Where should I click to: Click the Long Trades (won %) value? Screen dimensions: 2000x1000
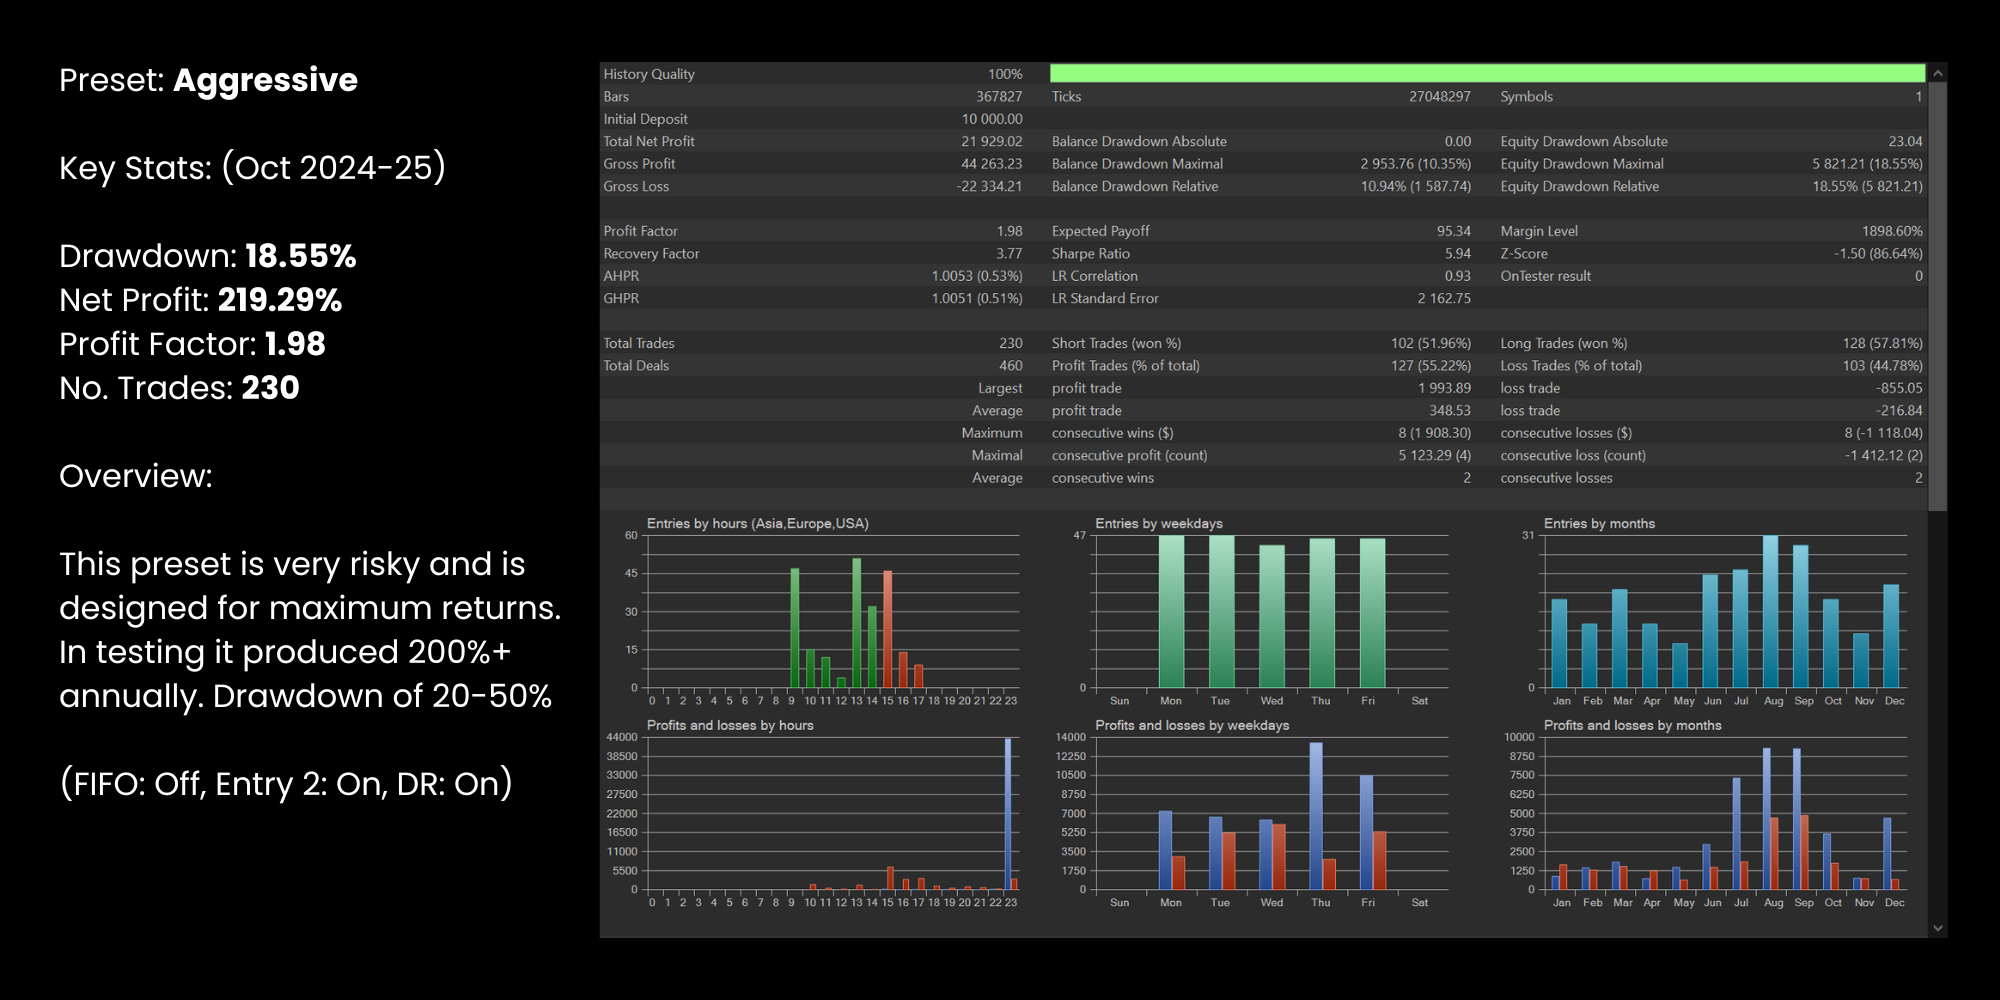click(1881, 343)
